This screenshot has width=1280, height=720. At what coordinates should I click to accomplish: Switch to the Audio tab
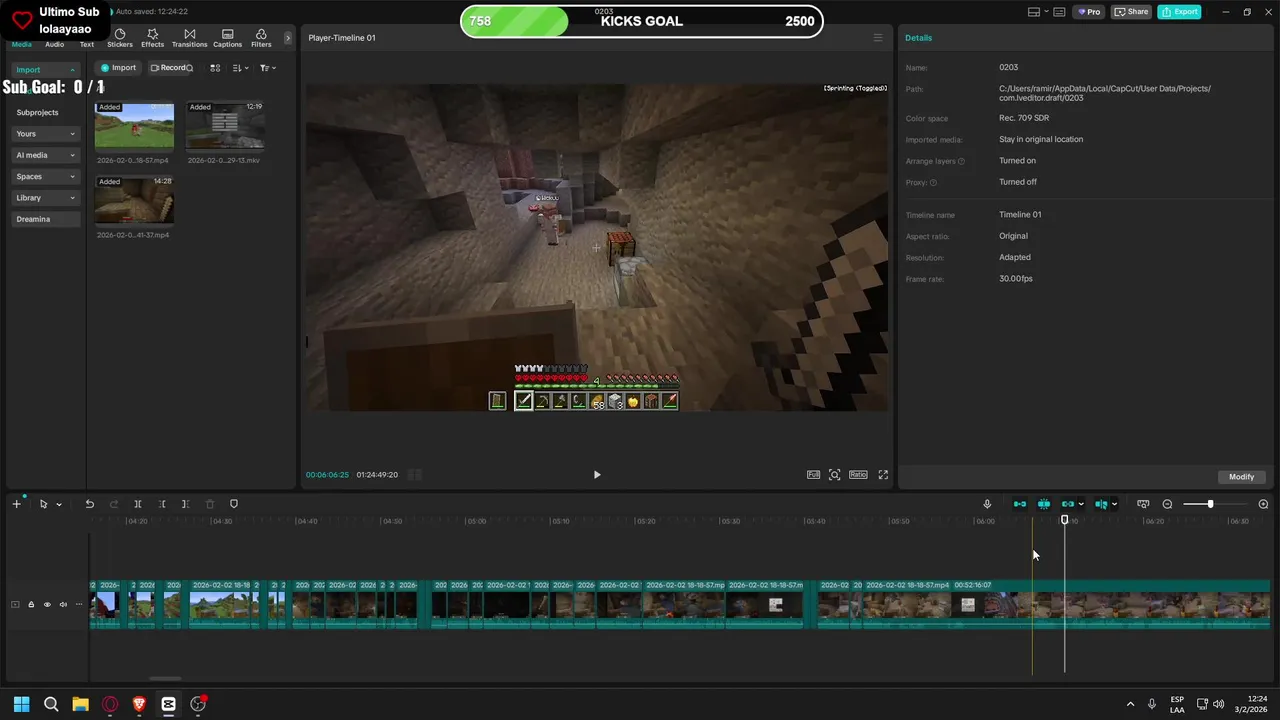click(x=54, y=44)
